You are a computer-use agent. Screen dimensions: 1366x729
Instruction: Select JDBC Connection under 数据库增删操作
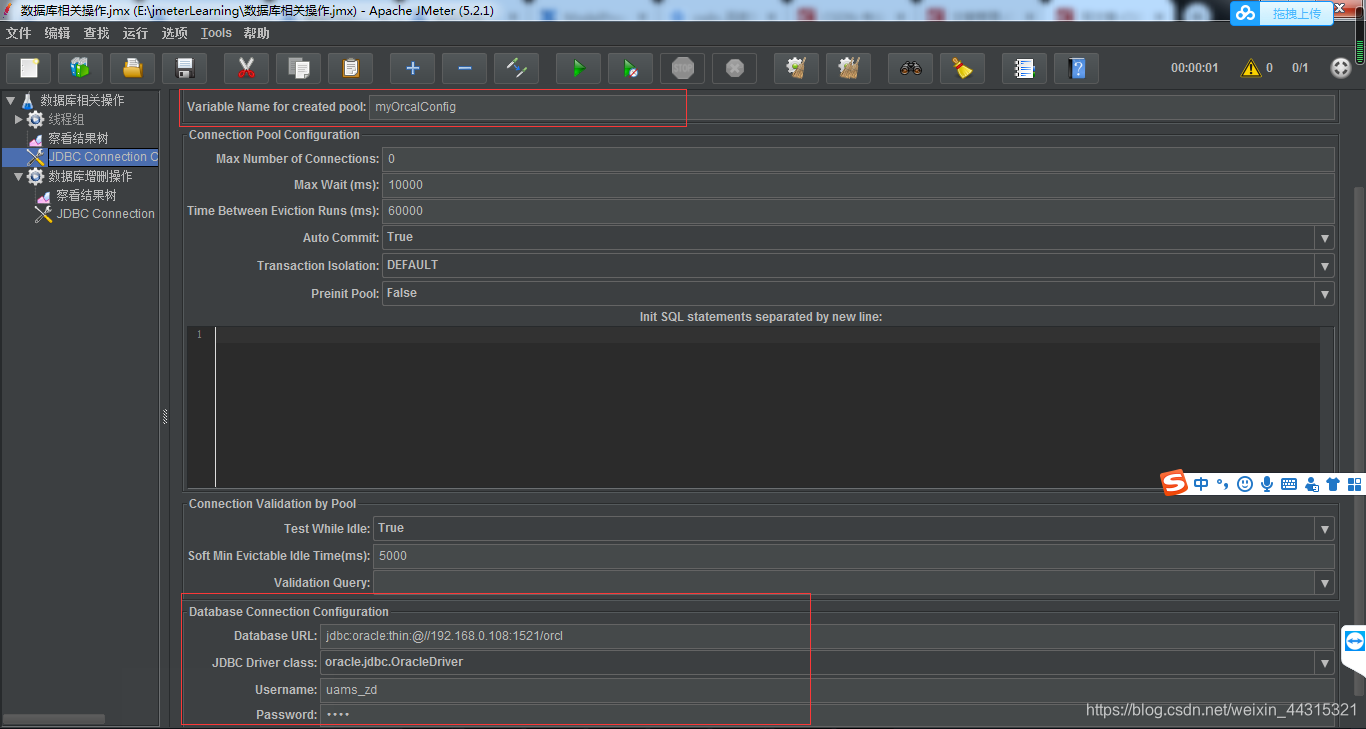coord(106,214)
